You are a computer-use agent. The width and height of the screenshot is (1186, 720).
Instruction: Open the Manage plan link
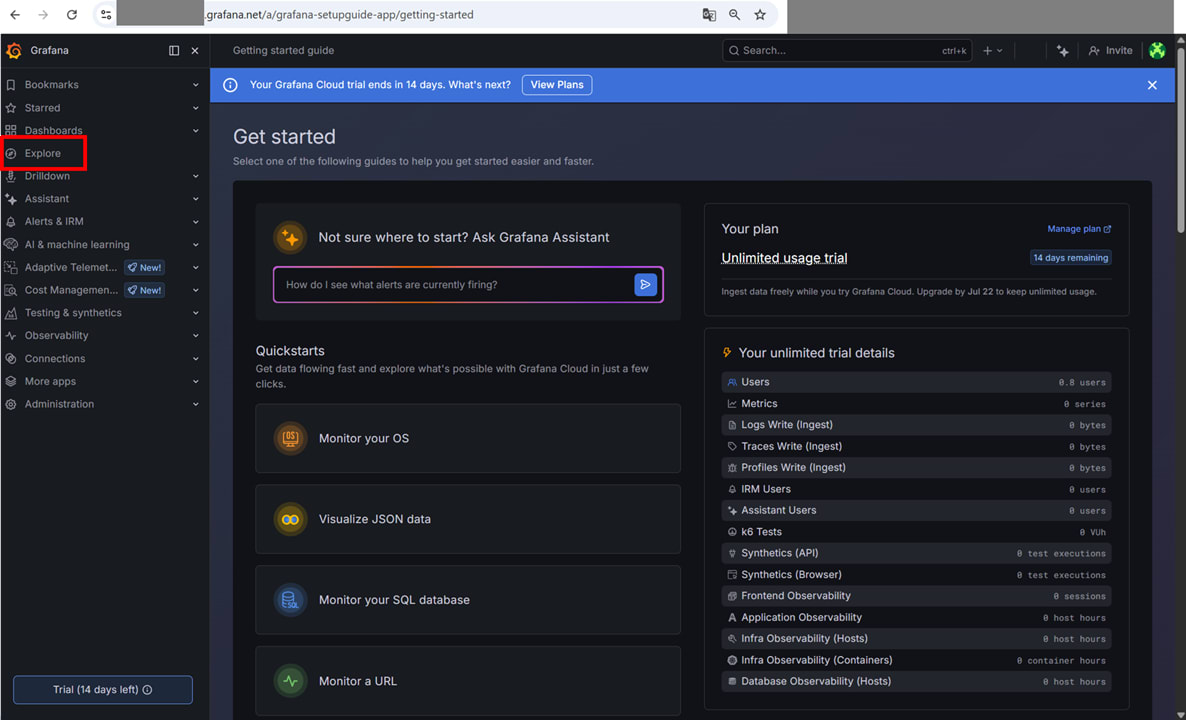[x=1079, y=229]
